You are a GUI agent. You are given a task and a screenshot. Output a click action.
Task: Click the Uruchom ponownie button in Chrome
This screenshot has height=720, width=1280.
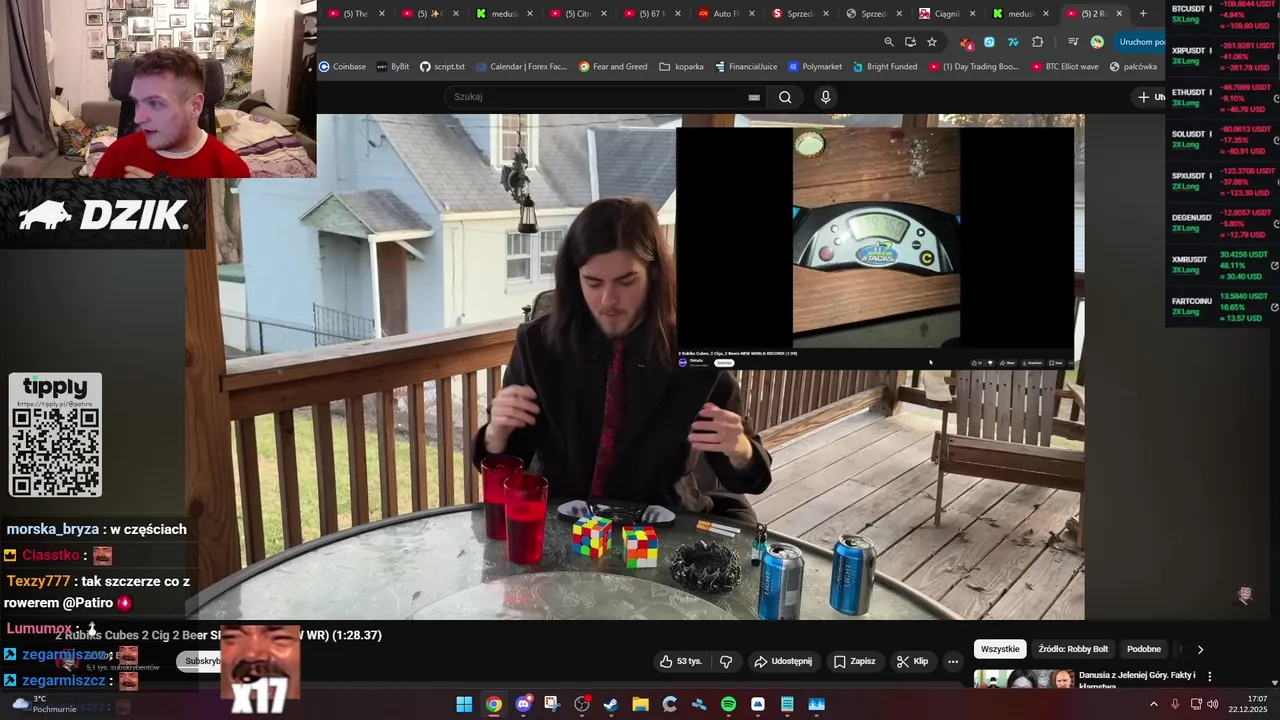(1140, 42)
